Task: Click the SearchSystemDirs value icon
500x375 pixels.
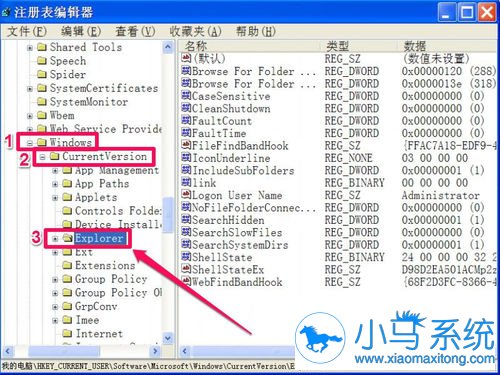Action: pos(186,245)
